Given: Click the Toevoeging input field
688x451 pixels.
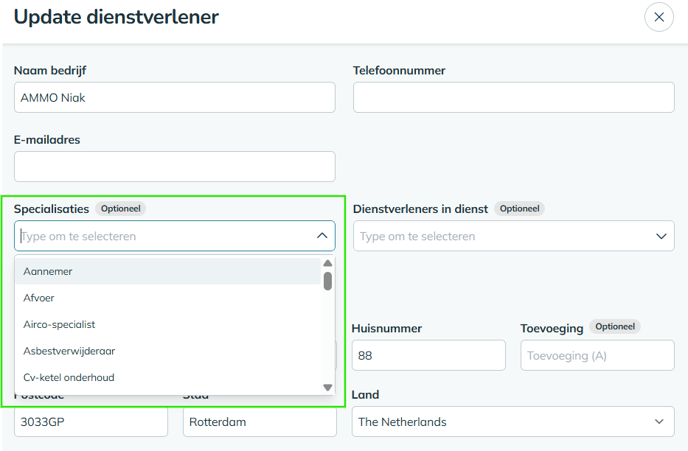Looking at the screenshot, I should [597, 355].
